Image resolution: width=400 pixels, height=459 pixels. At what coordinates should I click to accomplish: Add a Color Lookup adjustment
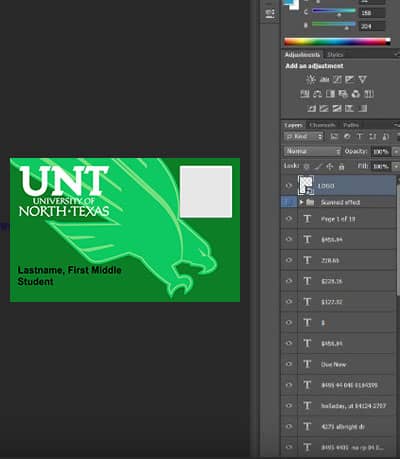pyautogui.click(x=368, y=94)
